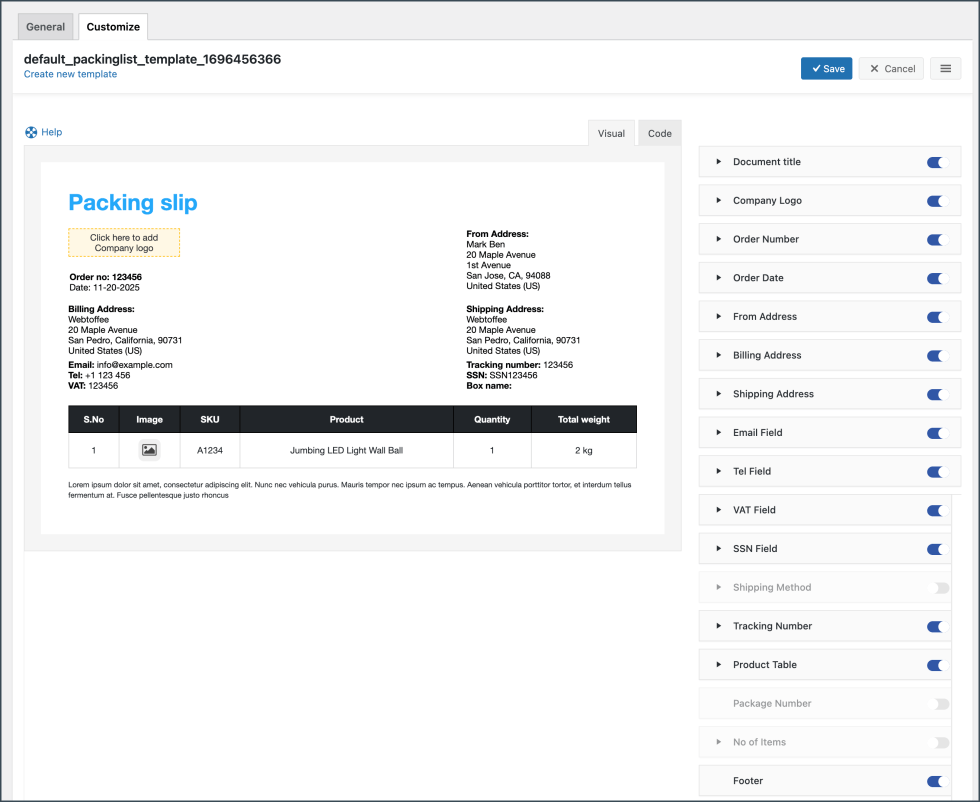The width and height of the screenshot is (980, 802).
Task: Click the A1234 SKU cell
Action: 210,450
